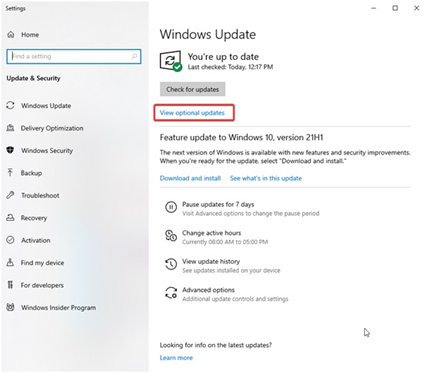This screenshot has height=373, width=427.
Task: Click the Recovery icon
Action: tap(10, 218)
